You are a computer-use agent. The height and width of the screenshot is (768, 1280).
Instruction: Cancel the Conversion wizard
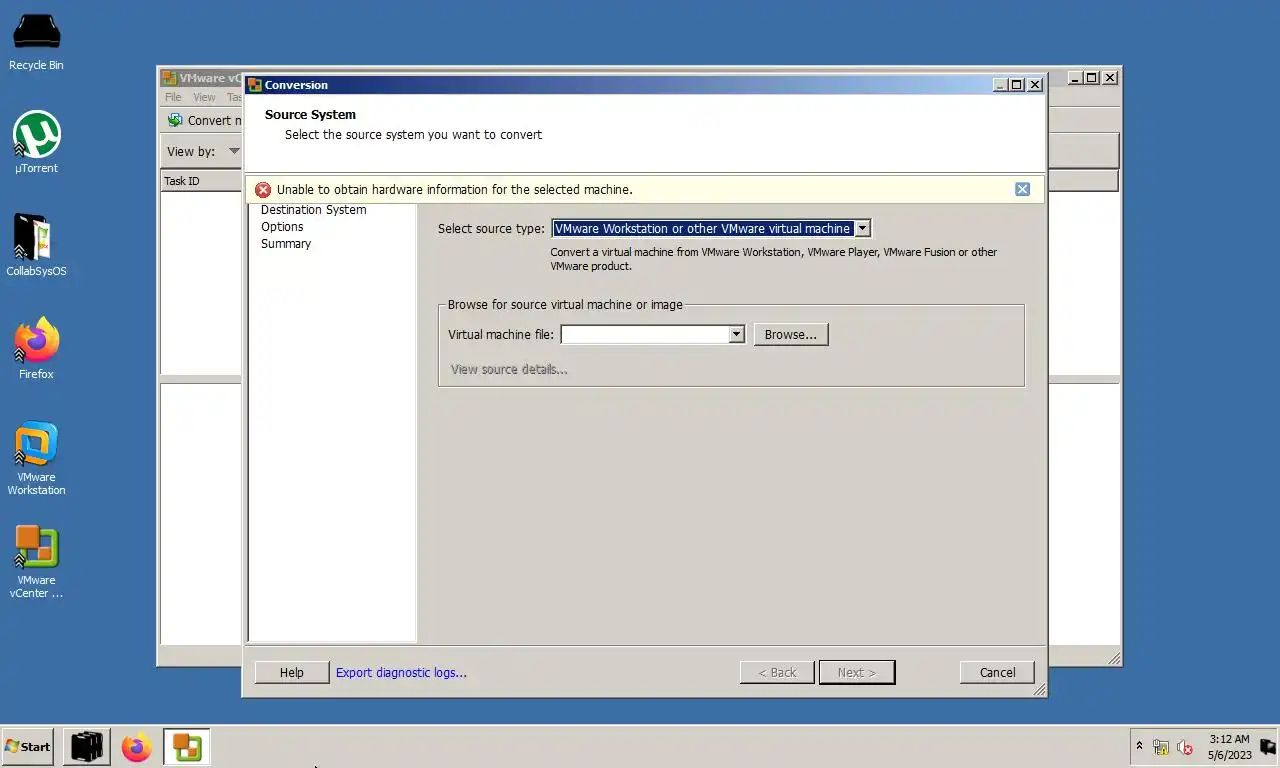997,672
